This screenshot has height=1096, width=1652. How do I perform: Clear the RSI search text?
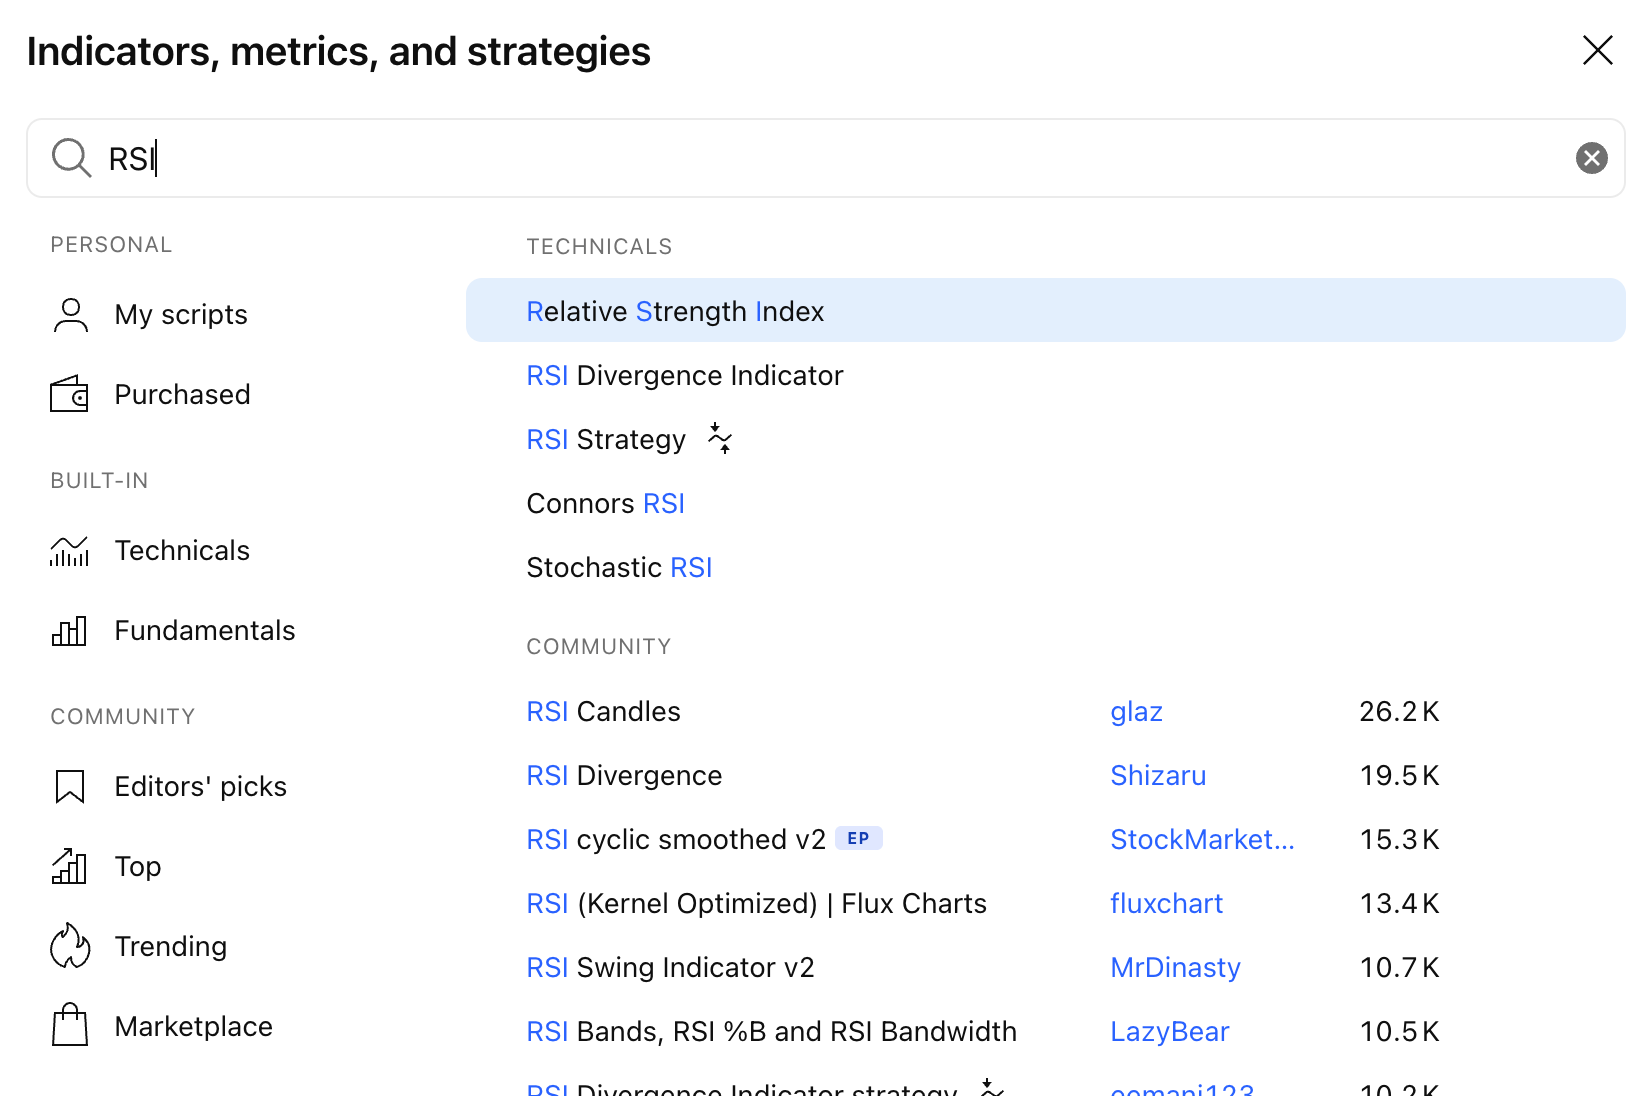[x=1591, y=158]
